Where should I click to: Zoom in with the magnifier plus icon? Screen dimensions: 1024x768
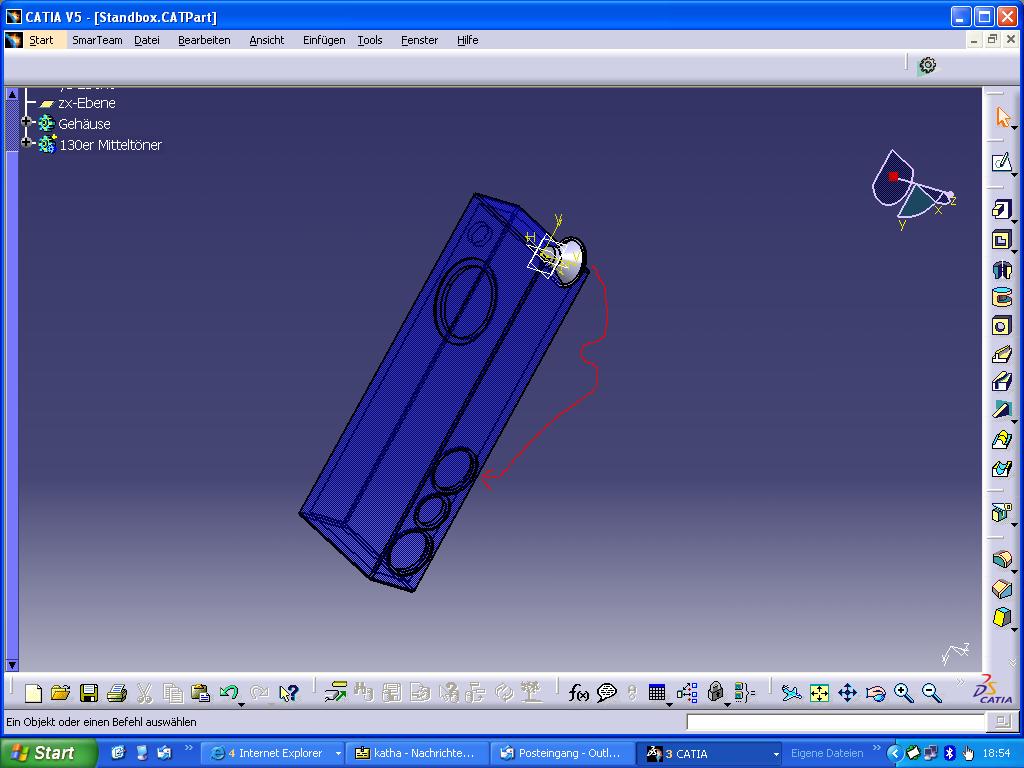(904, 693)
